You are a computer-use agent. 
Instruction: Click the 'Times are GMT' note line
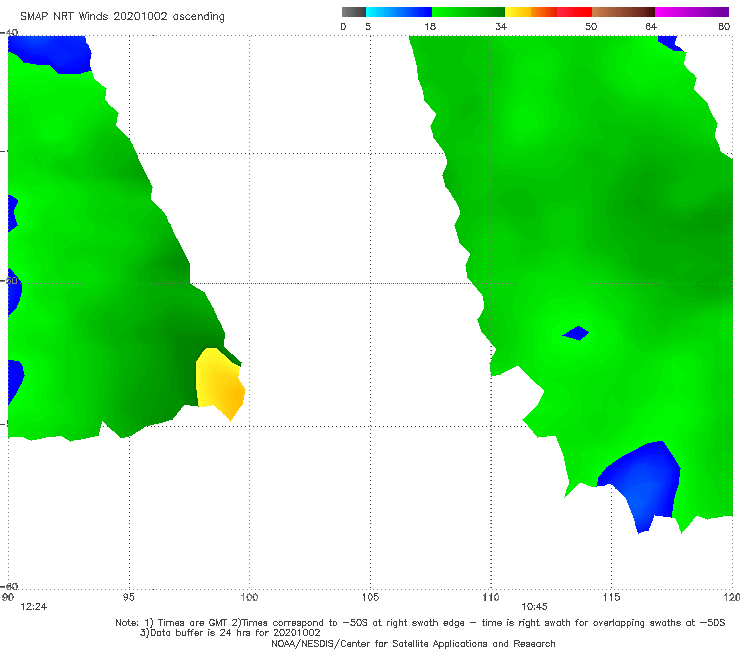coord(420,623)
